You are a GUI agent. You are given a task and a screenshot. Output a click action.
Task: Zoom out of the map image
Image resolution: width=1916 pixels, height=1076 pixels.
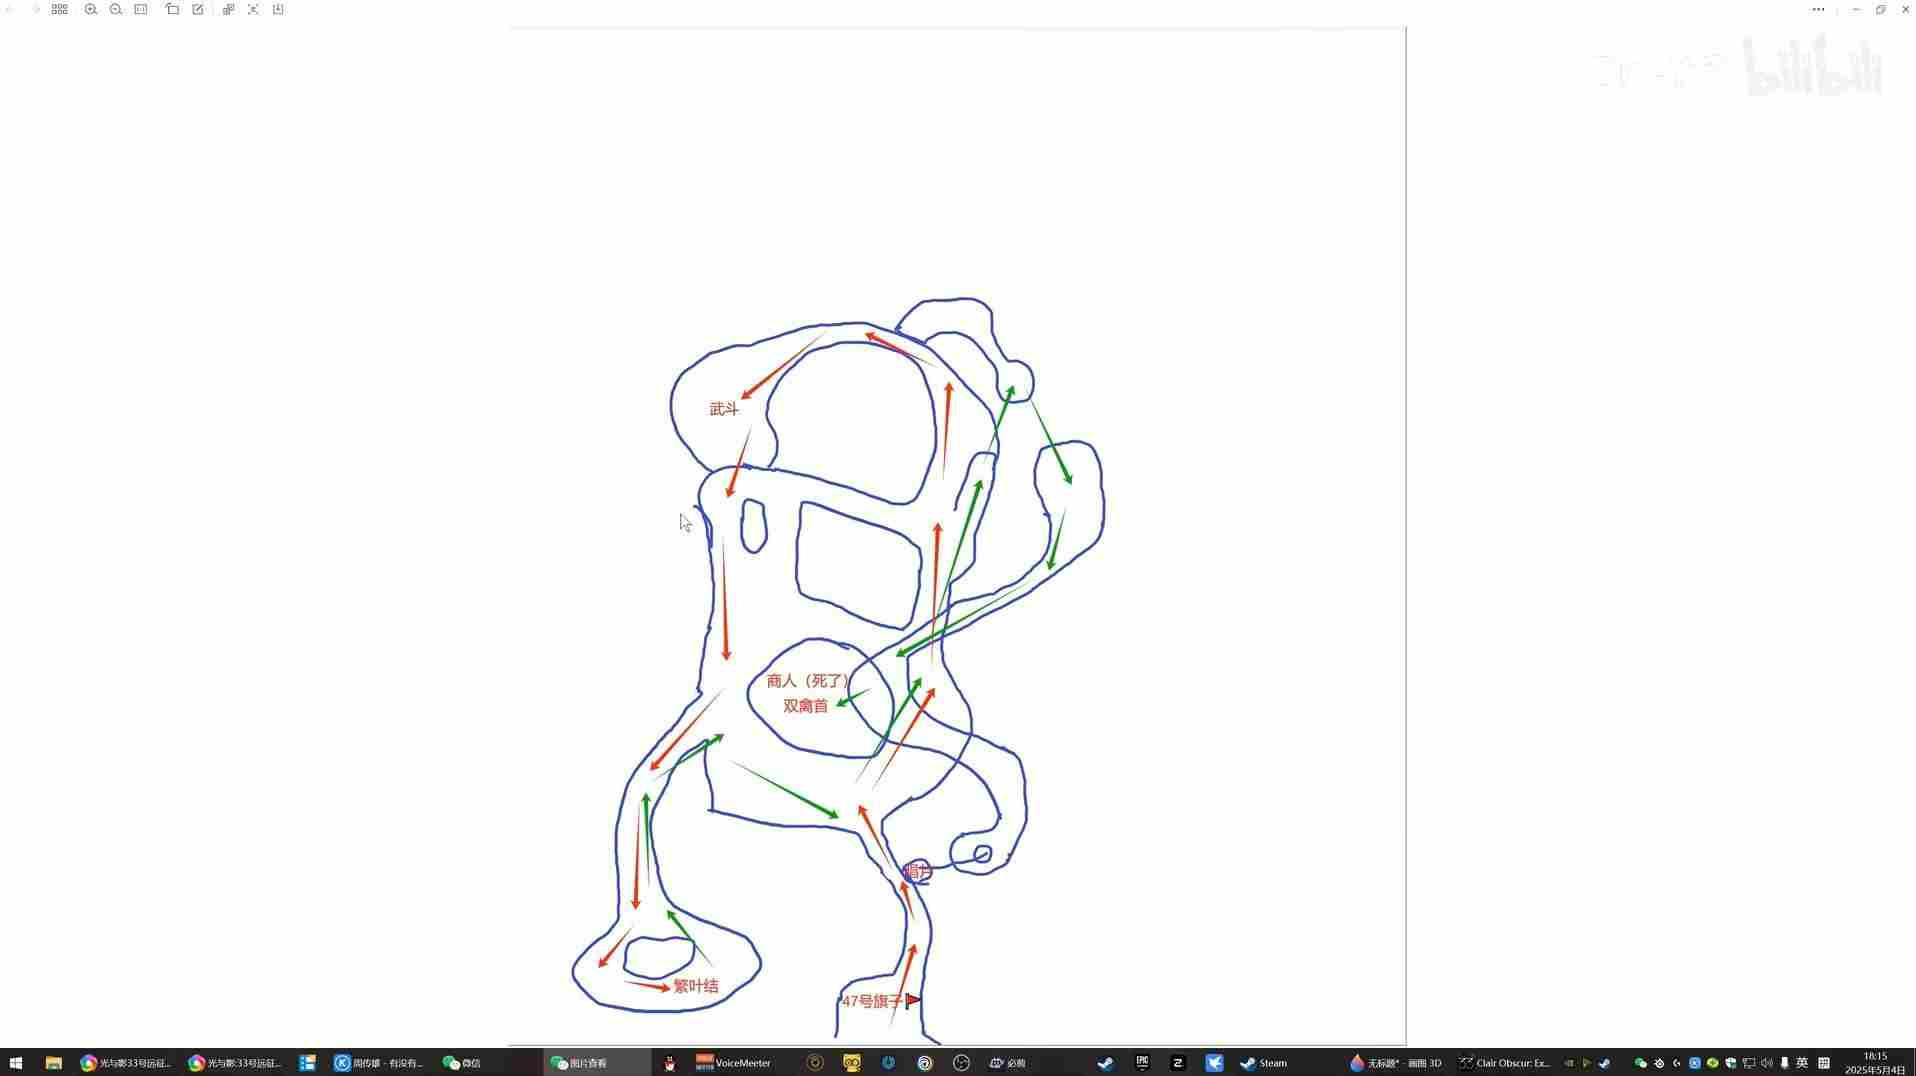point(116,9)
